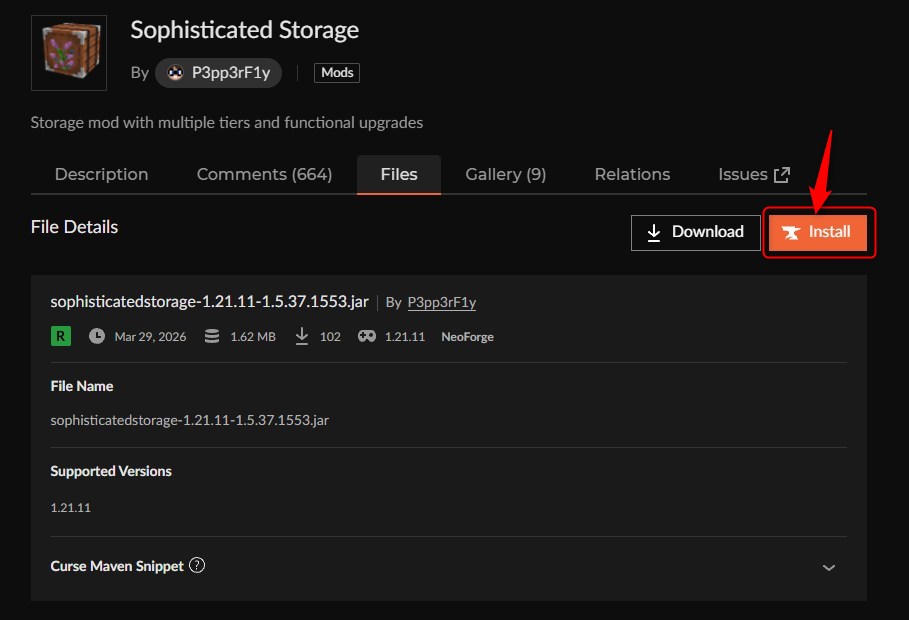Click the game controller icon beside 1.21.11
This screenshot has width=909, height=620.
click(367, 336)
